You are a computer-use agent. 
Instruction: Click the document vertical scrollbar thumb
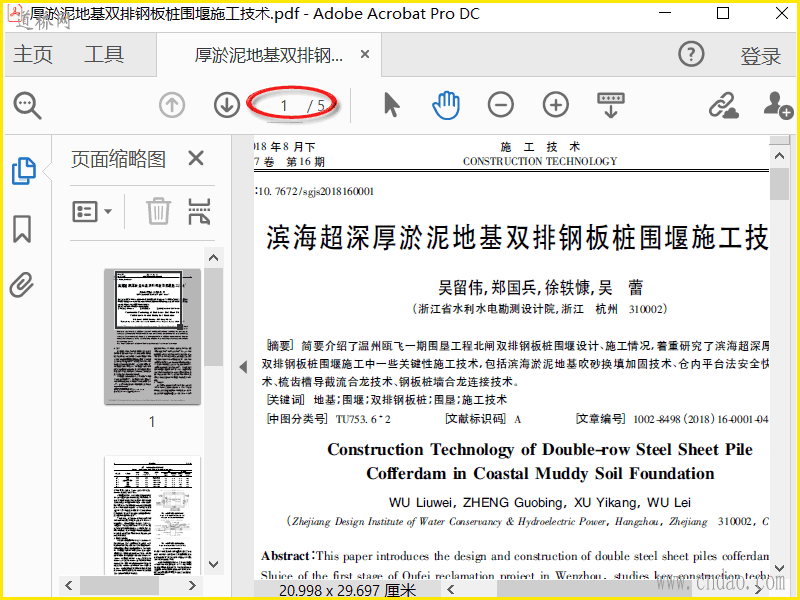tap(779, 184)
